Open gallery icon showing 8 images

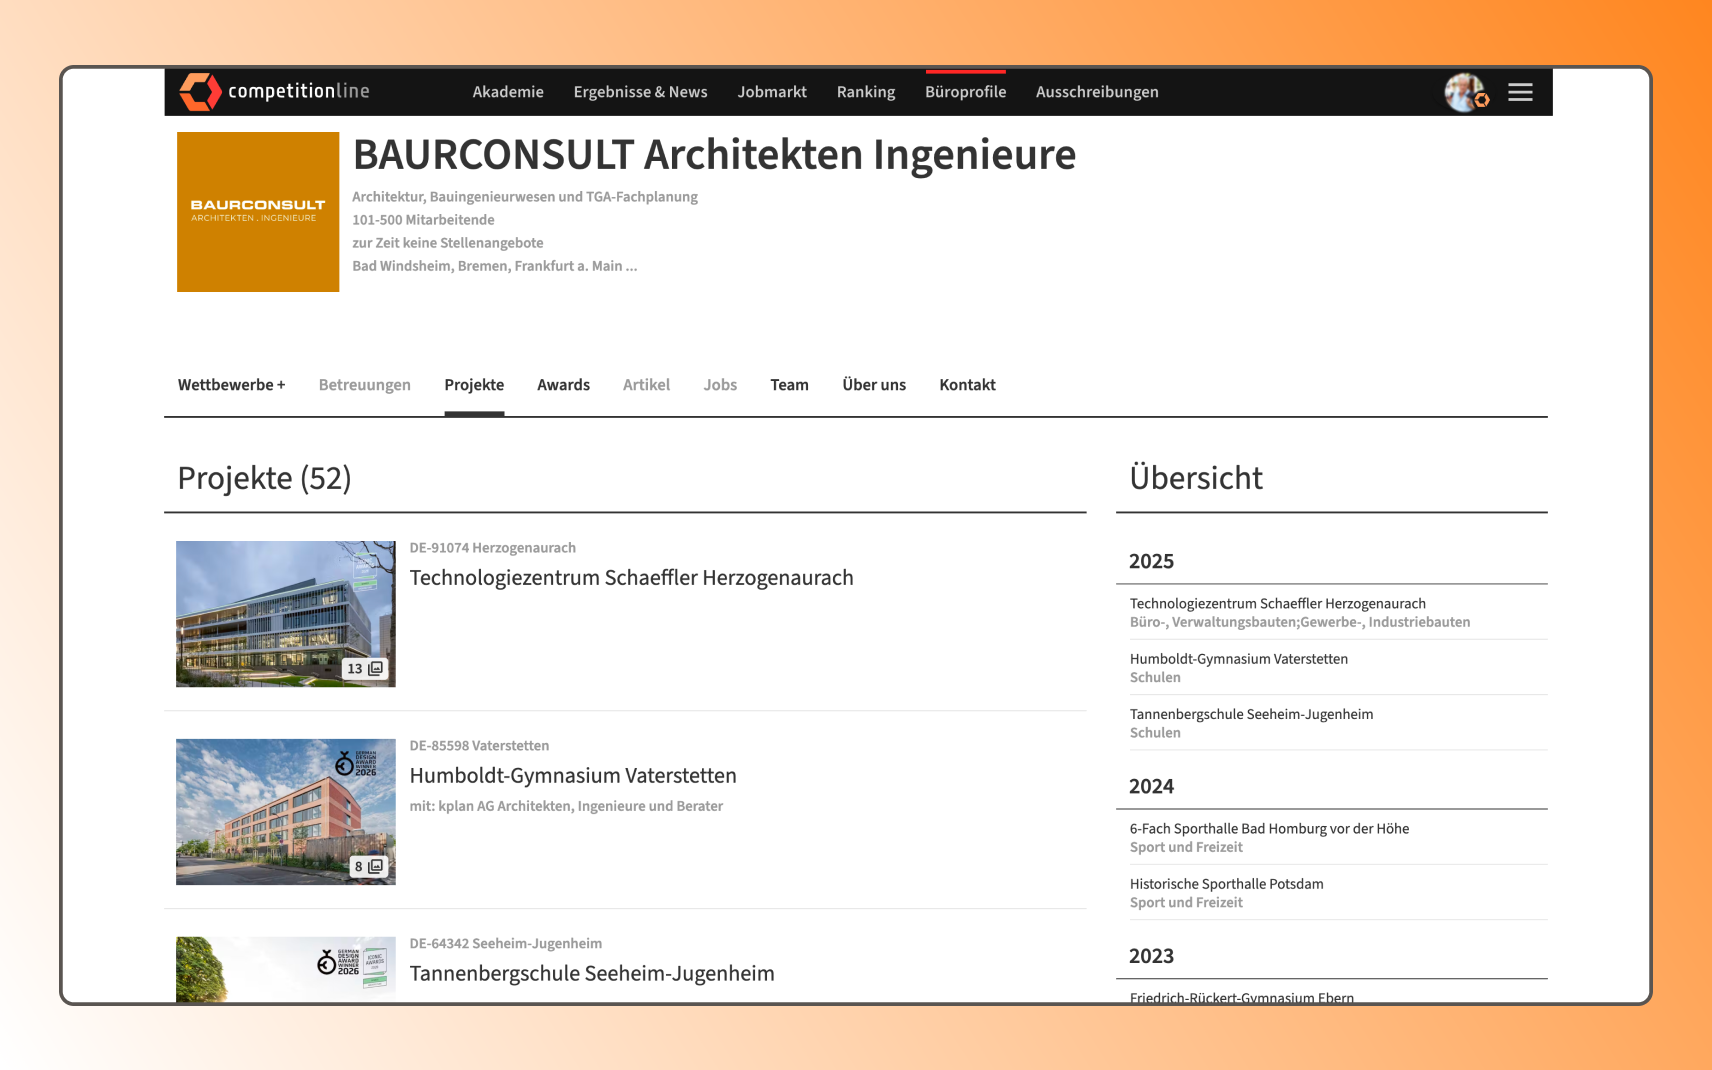(x=369, y=866)
